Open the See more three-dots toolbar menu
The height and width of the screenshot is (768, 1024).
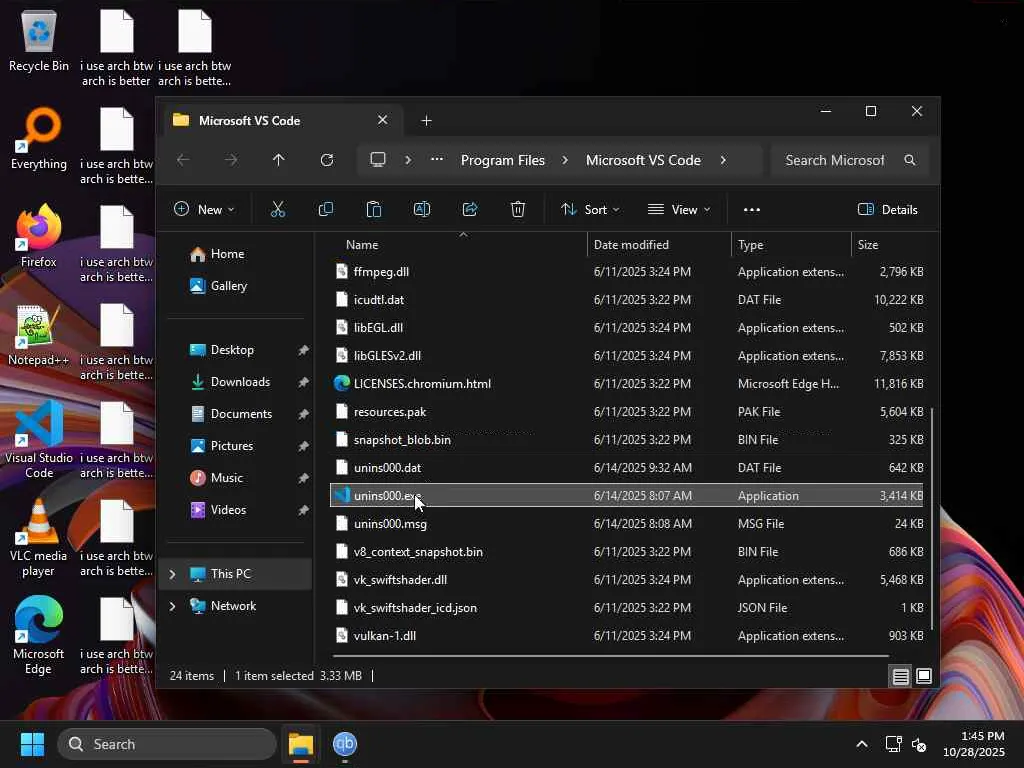(752, 210)
